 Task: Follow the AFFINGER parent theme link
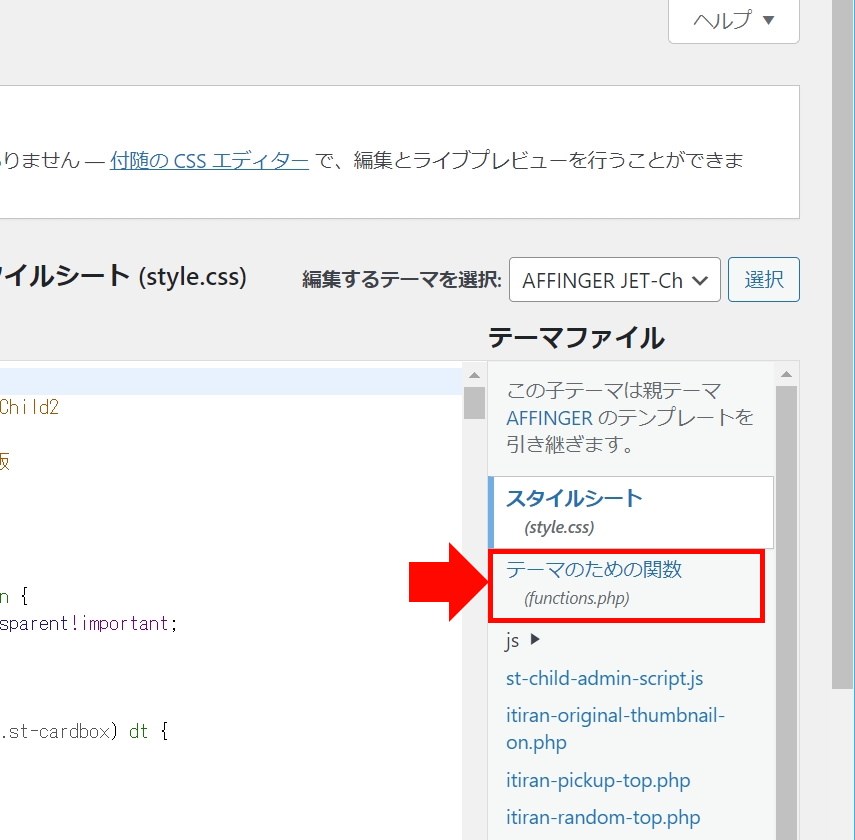[549, 417]
